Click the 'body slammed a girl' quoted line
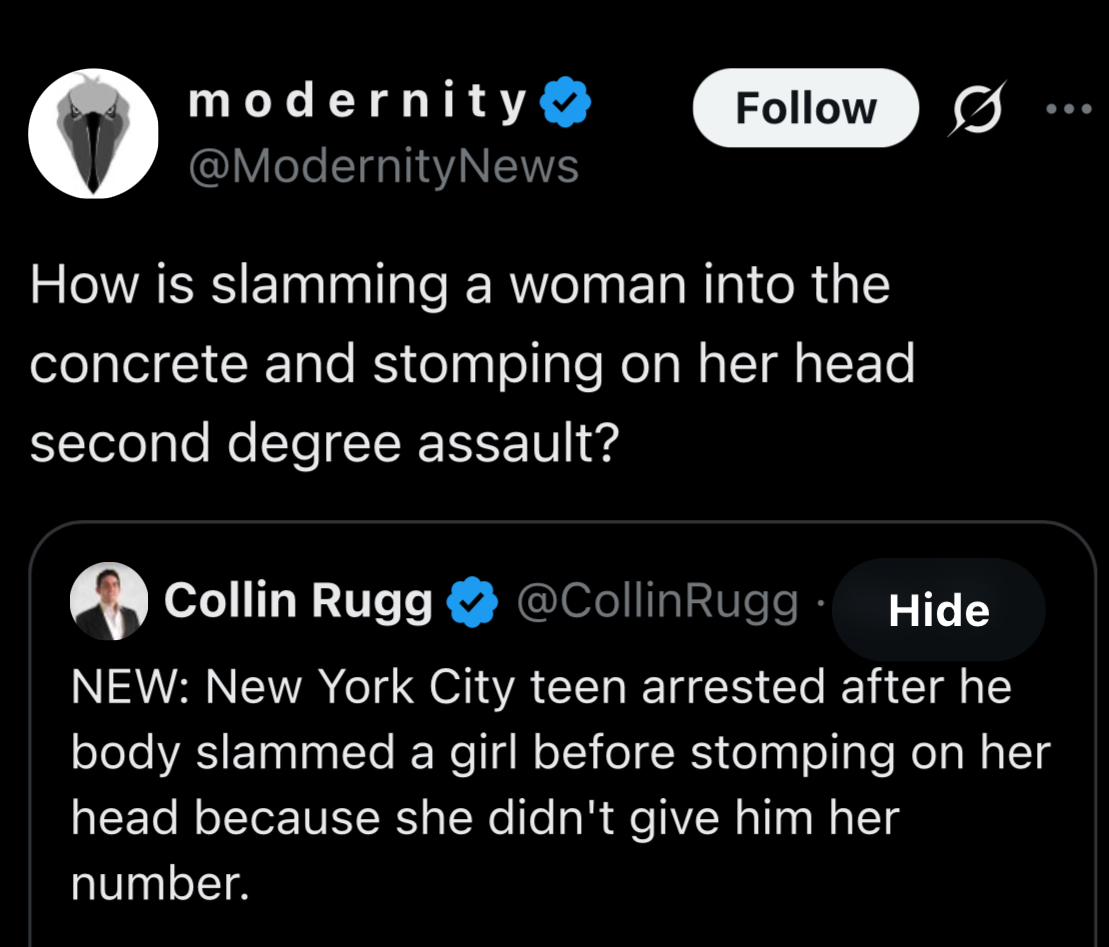 [560, 753]
